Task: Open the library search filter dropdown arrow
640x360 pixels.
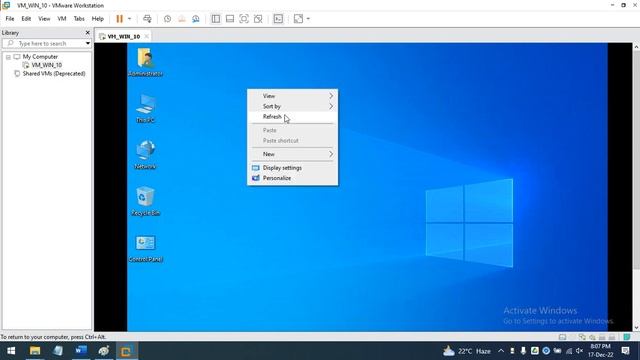Action: pos(87,43)
